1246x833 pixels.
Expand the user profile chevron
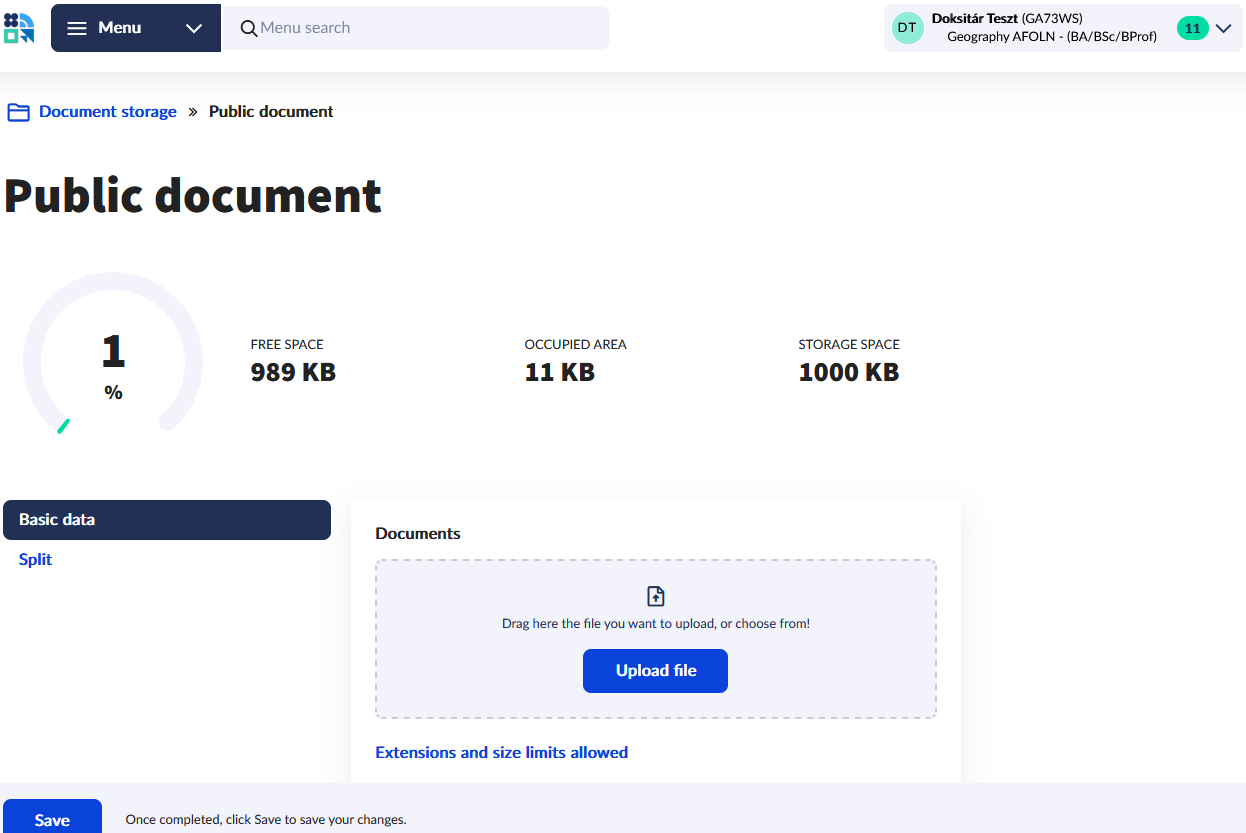pyautogui.click(x=1223, y=28)
